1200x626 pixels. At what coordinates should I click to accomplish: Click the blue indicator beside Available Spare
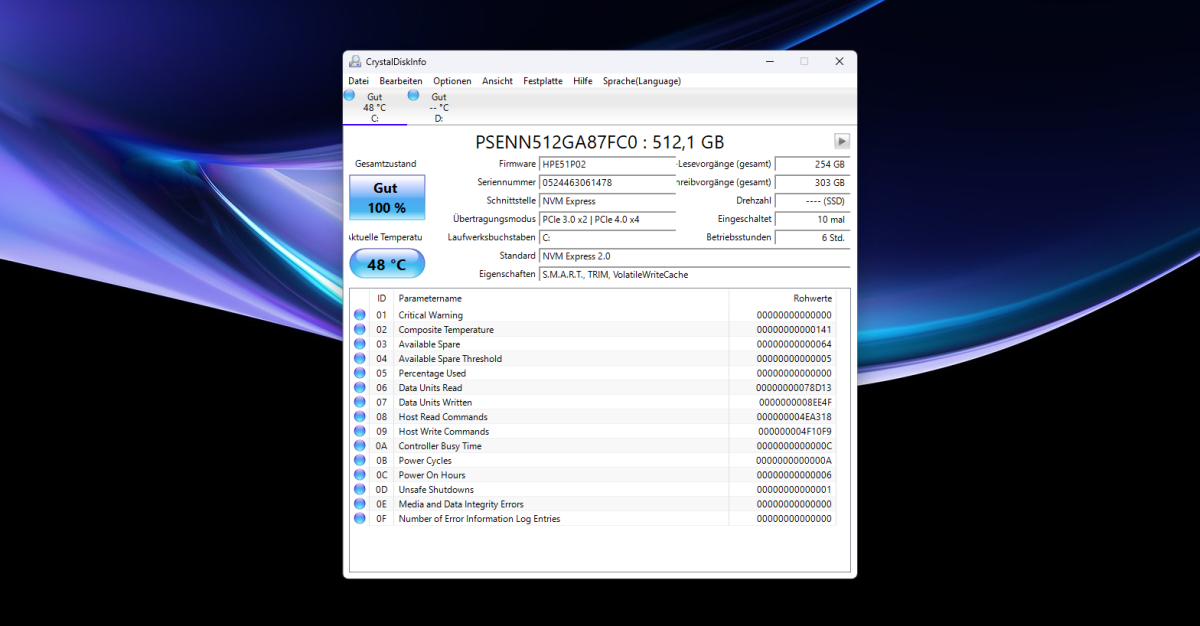(x=360, y=344)
